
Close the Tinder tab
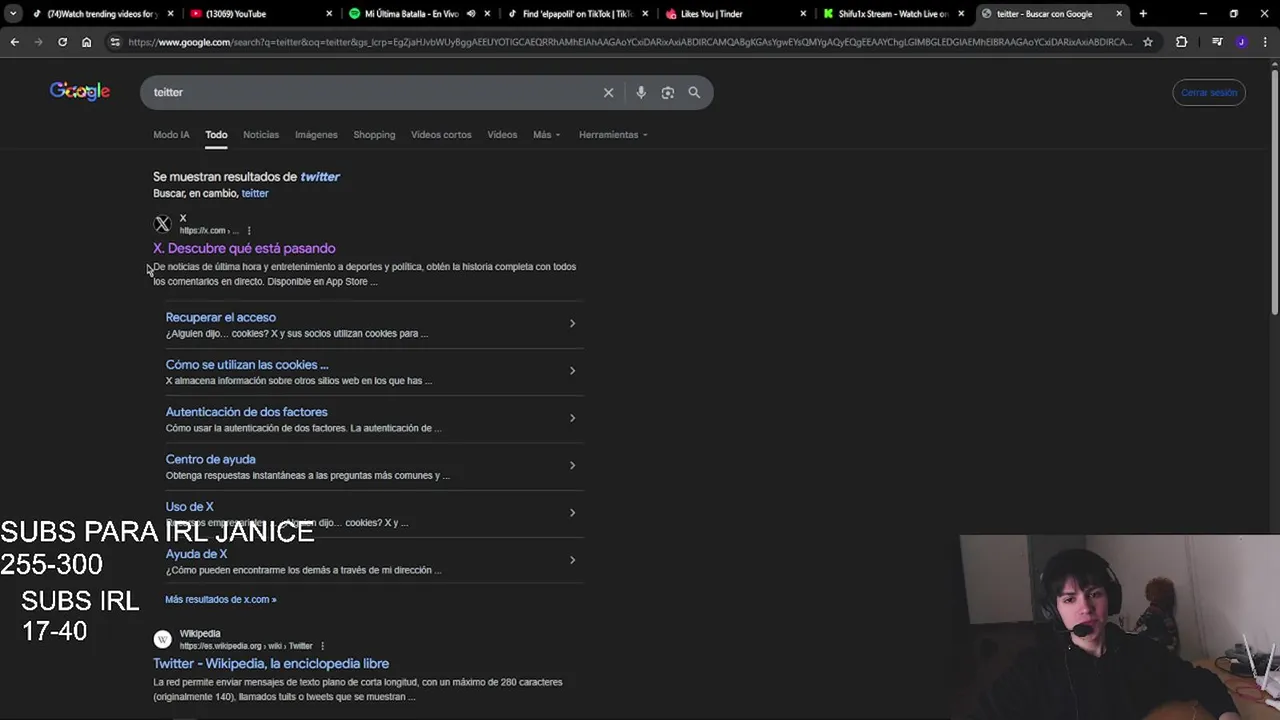[x=803, y=14]
